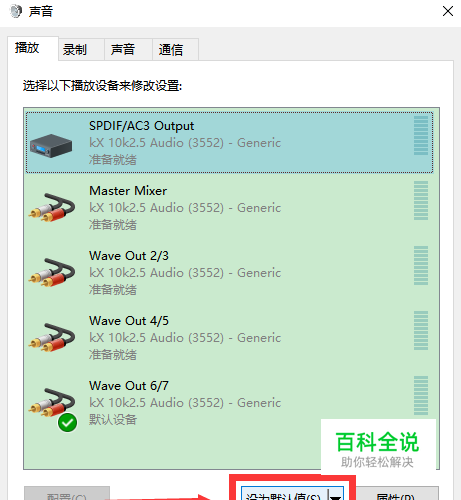Select the Wave Out 4/5 device name
This screenshot has height=500, width=461.
tap(129, 321)
